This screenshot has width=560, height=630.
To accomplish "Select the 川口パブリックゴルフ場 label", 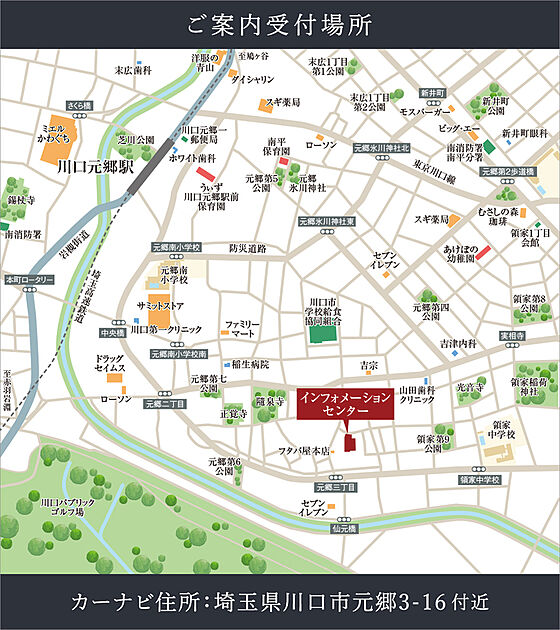I will (68, 507).
